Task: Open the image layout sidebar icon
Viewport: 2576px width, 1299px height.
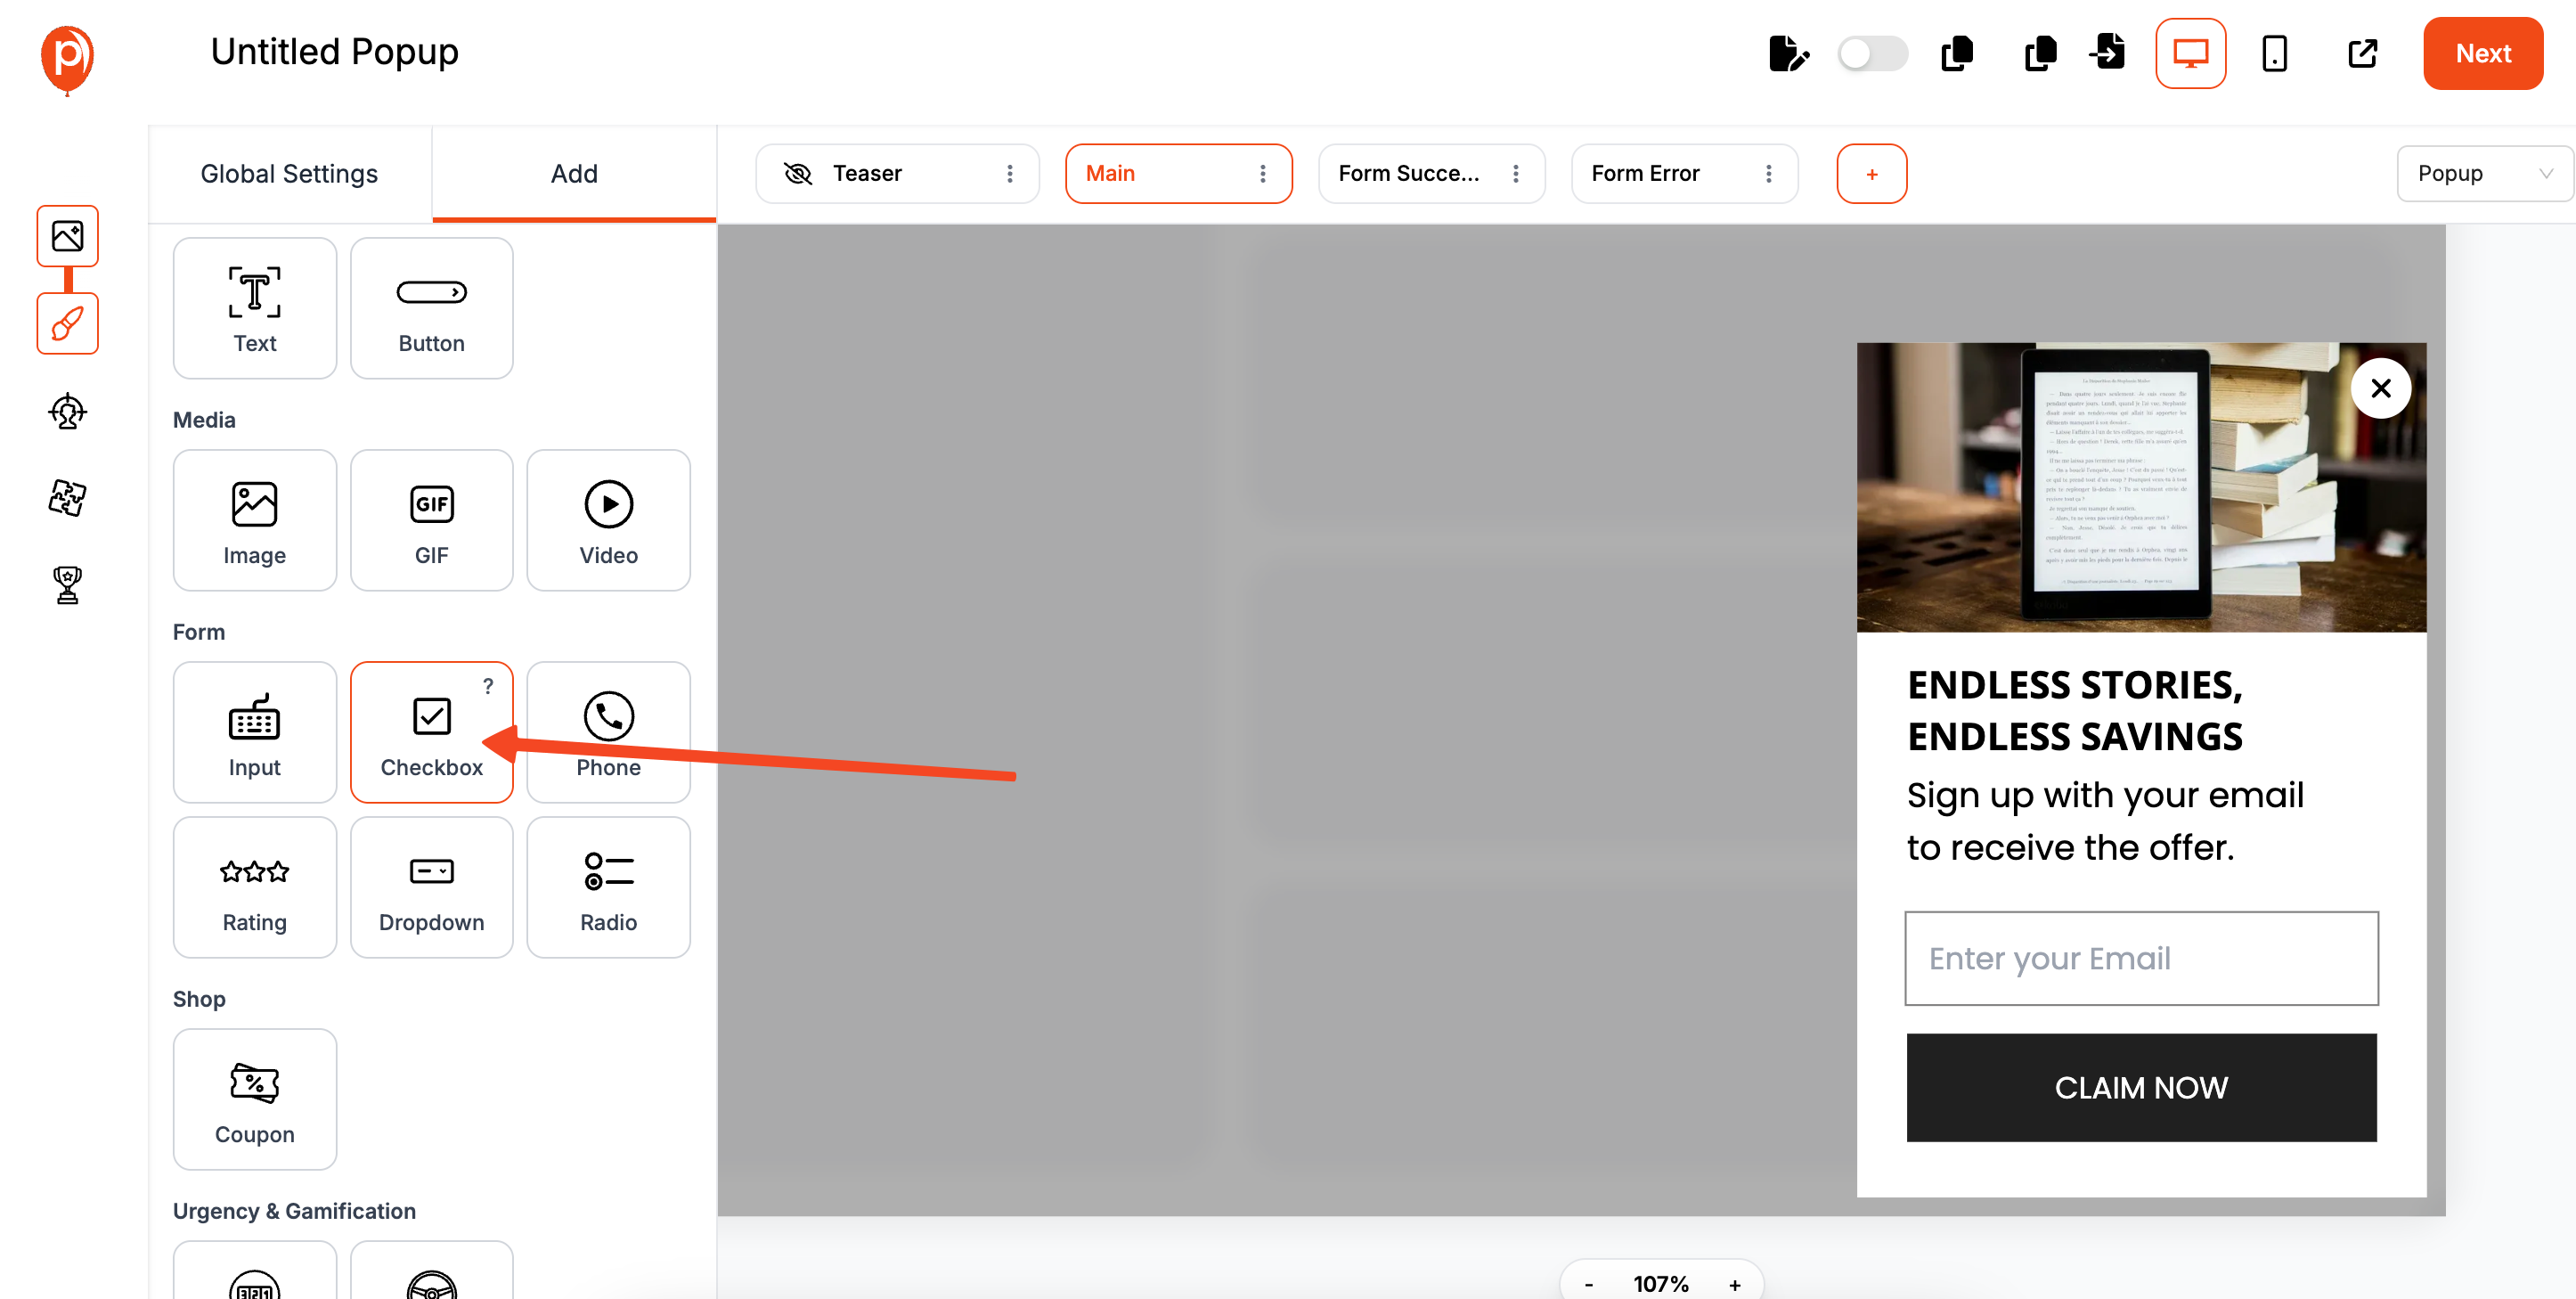Action: (x=67, y=236)
